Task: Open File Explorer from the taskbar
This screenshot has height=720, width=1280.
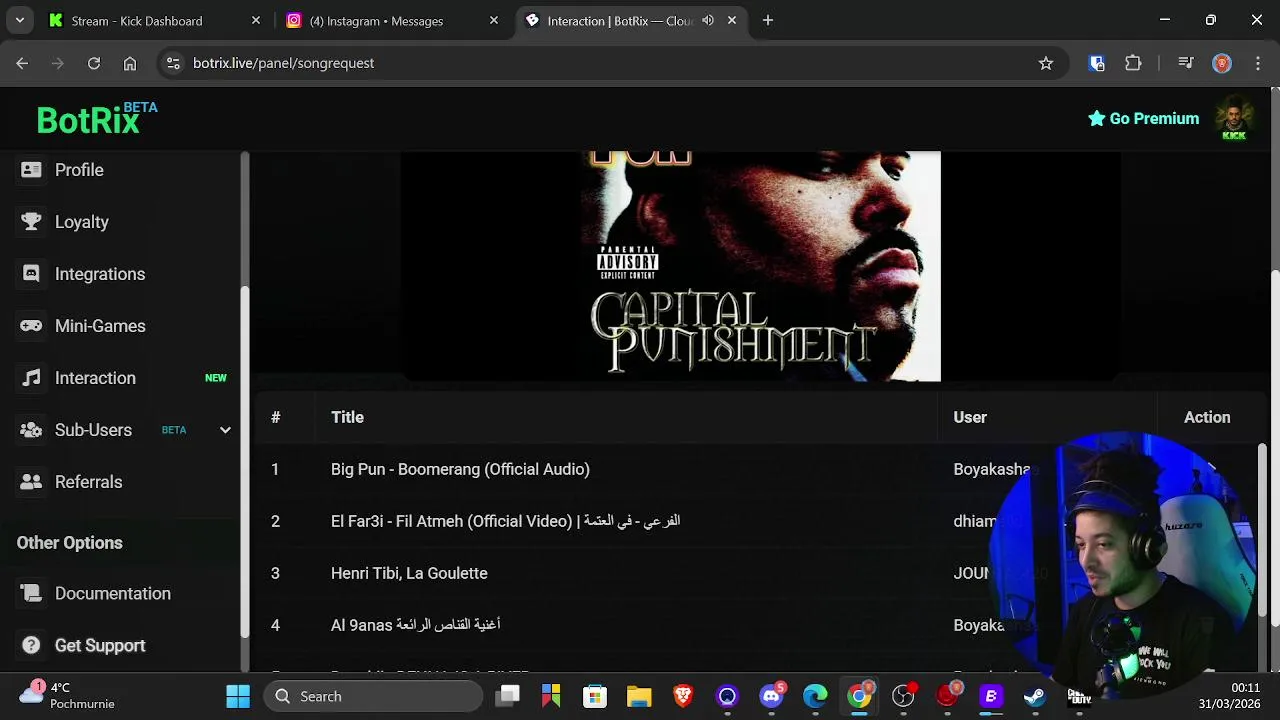Action: click(639, 696)
